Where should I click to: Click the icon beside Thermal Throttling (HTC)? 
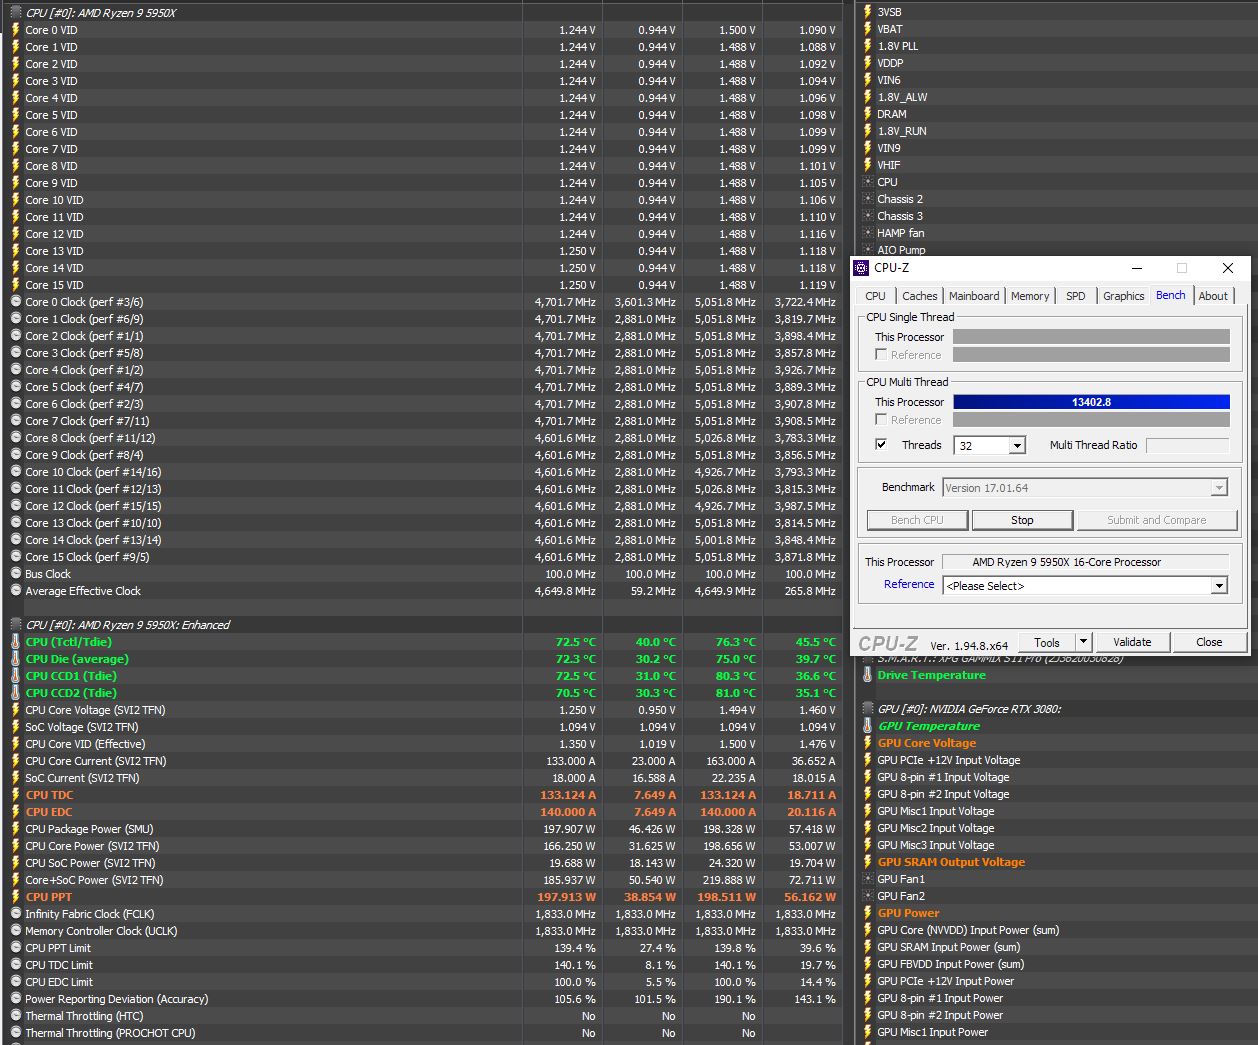point(15,1016)
